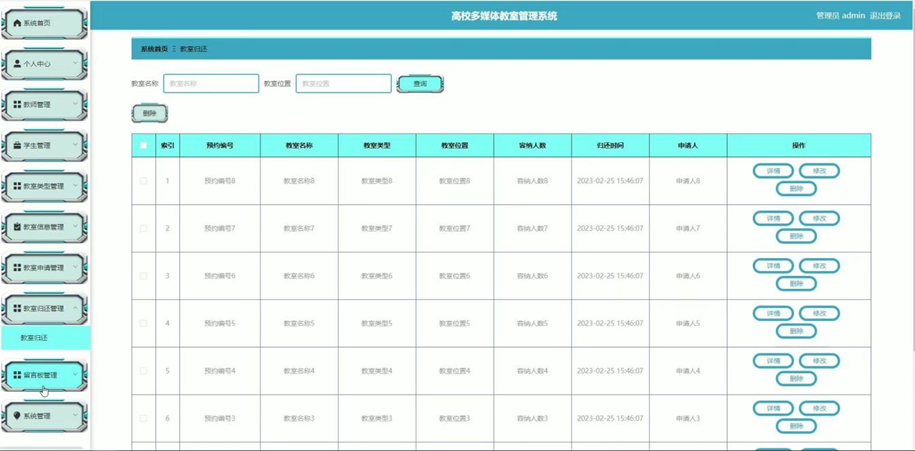Click the cell 申请人7
Screen dimensions: 915x451
coord(688,228)
